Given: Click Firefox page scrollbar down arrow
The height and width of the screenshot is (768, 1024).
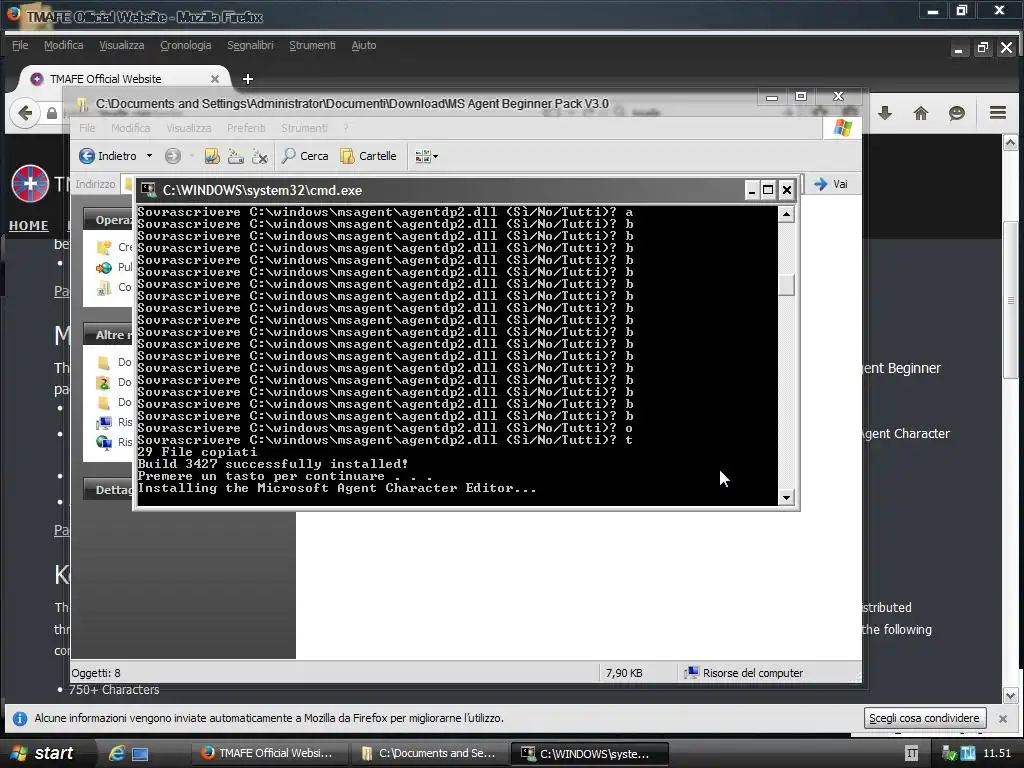Looking at the screenshot, I should pos(1010,696).
